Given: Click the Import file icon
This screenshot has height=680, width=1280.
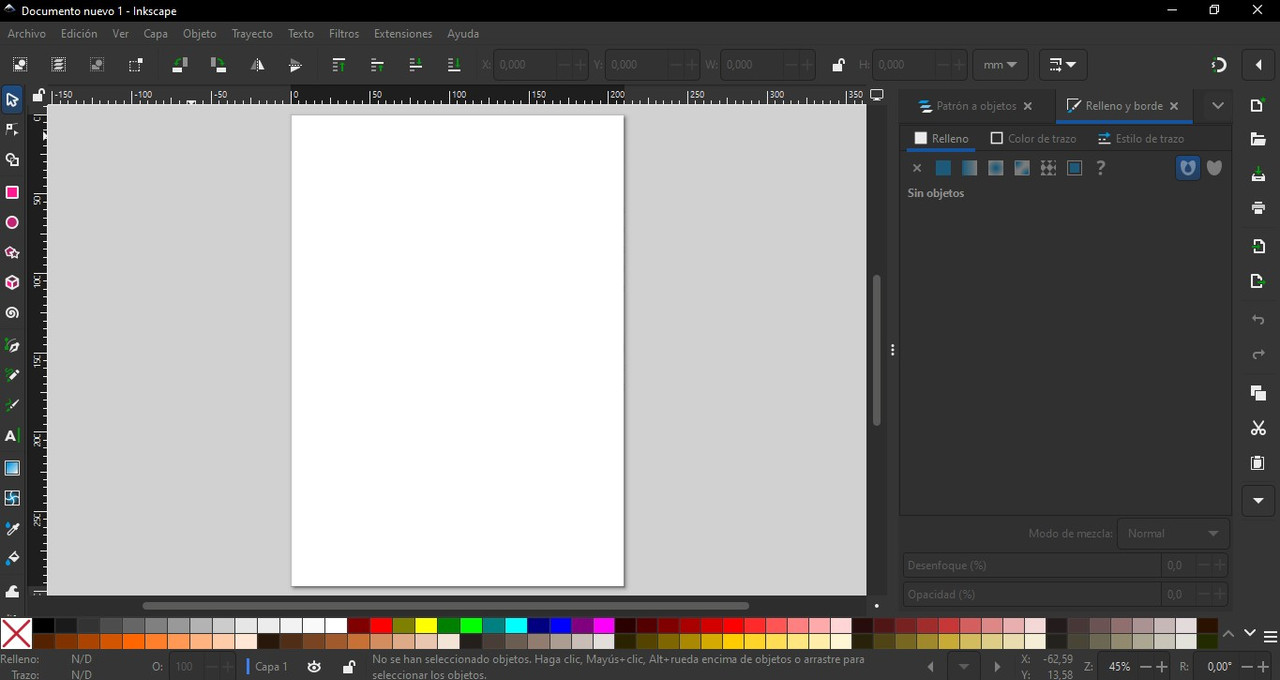Looking at the screenshot, I should tap(1258, 246).
